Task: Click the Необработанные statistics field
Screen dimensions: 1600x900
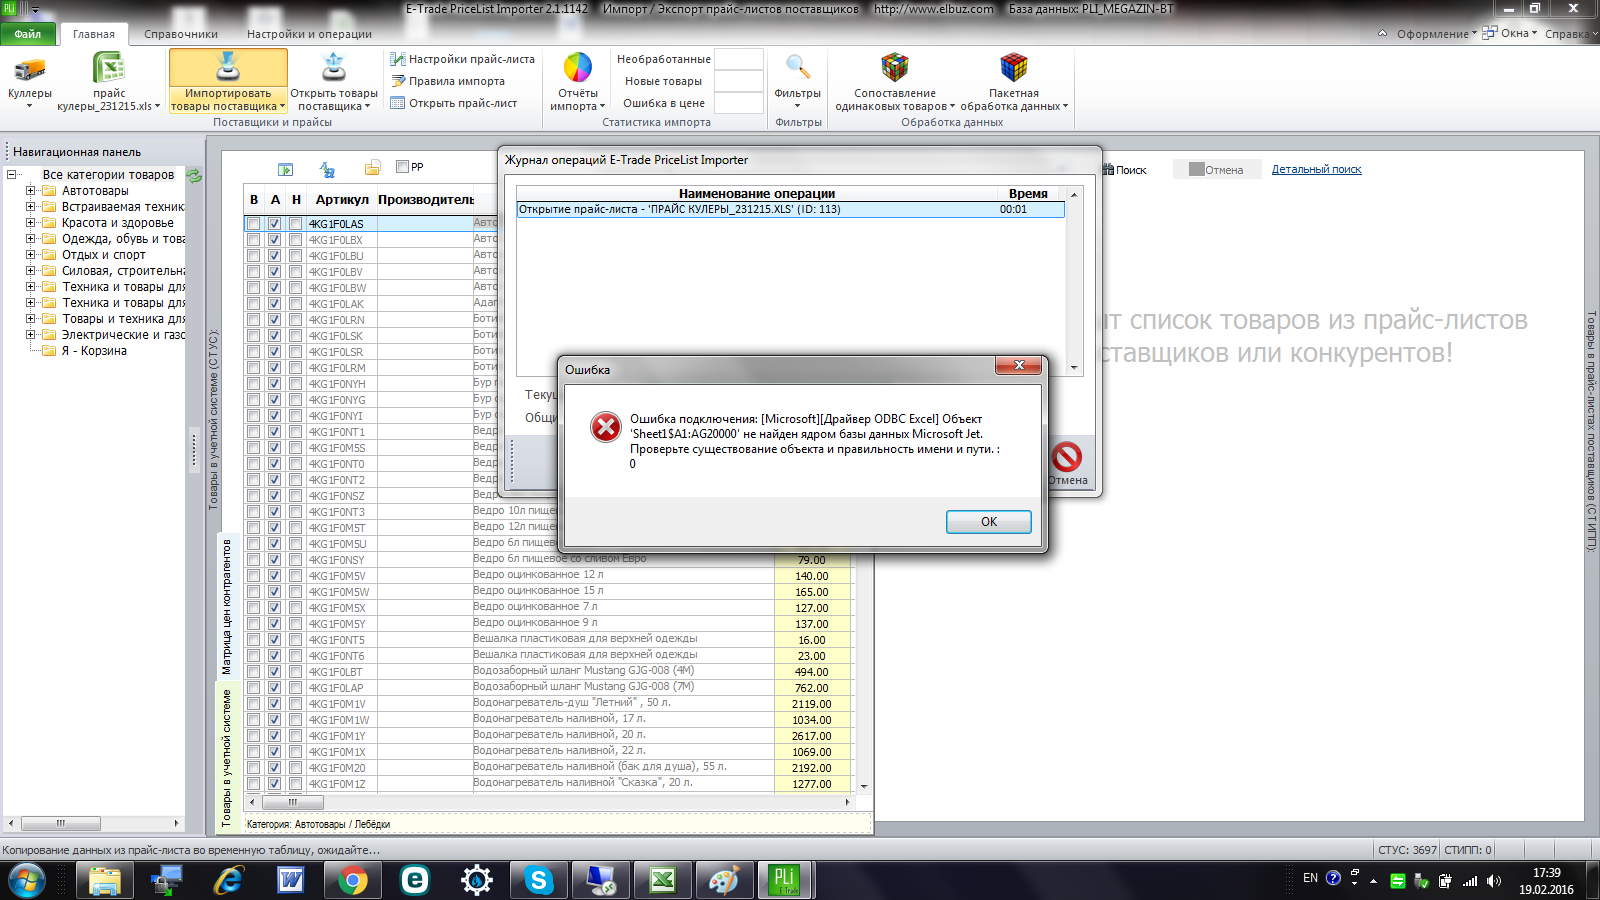Action: [740, 59]
